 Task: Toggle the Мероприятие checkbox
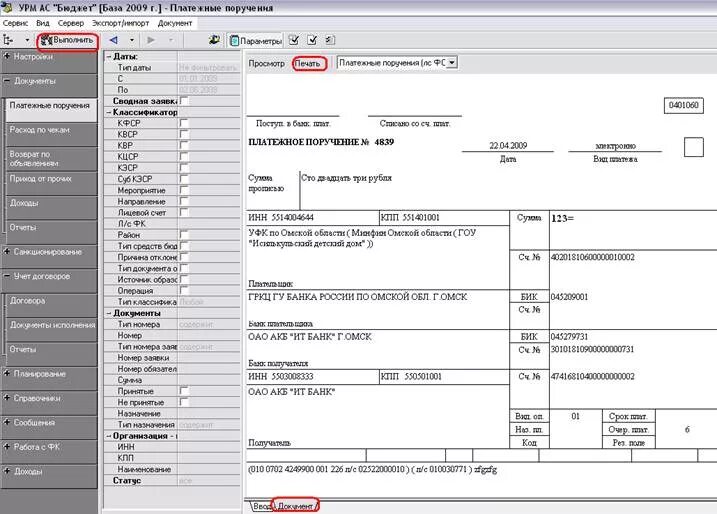[184, 190]
